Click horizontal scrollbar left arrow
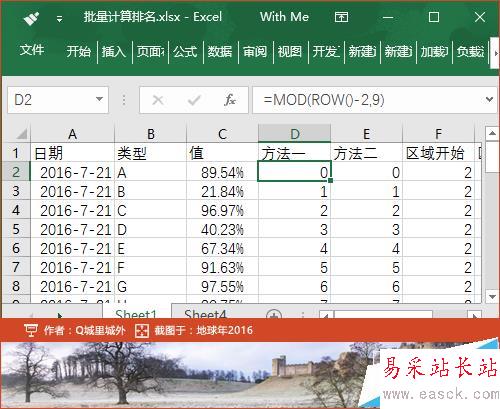The height and width of the screenshot is (409, 500). 326,315
